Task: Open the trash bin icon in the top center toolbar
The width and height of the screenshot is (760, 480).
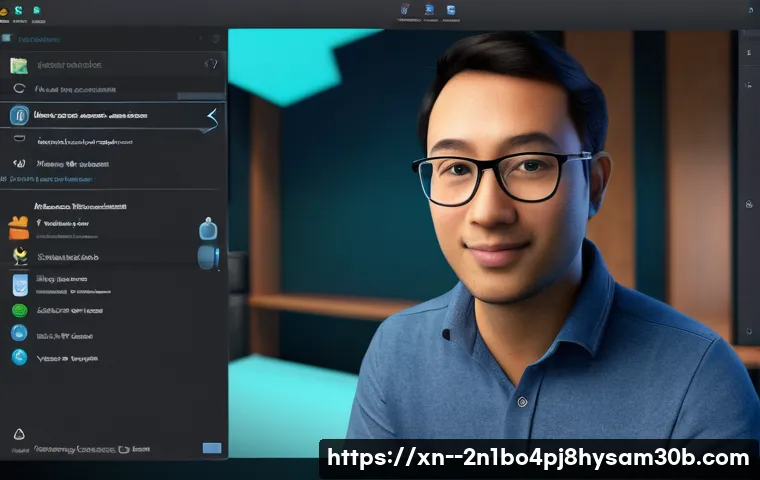Action: click(x=403, y=12)
